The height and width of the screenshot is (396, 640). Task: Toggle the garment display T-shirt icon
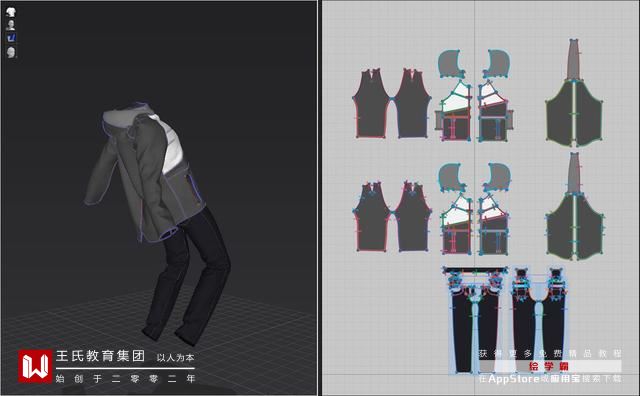(11, 12)
